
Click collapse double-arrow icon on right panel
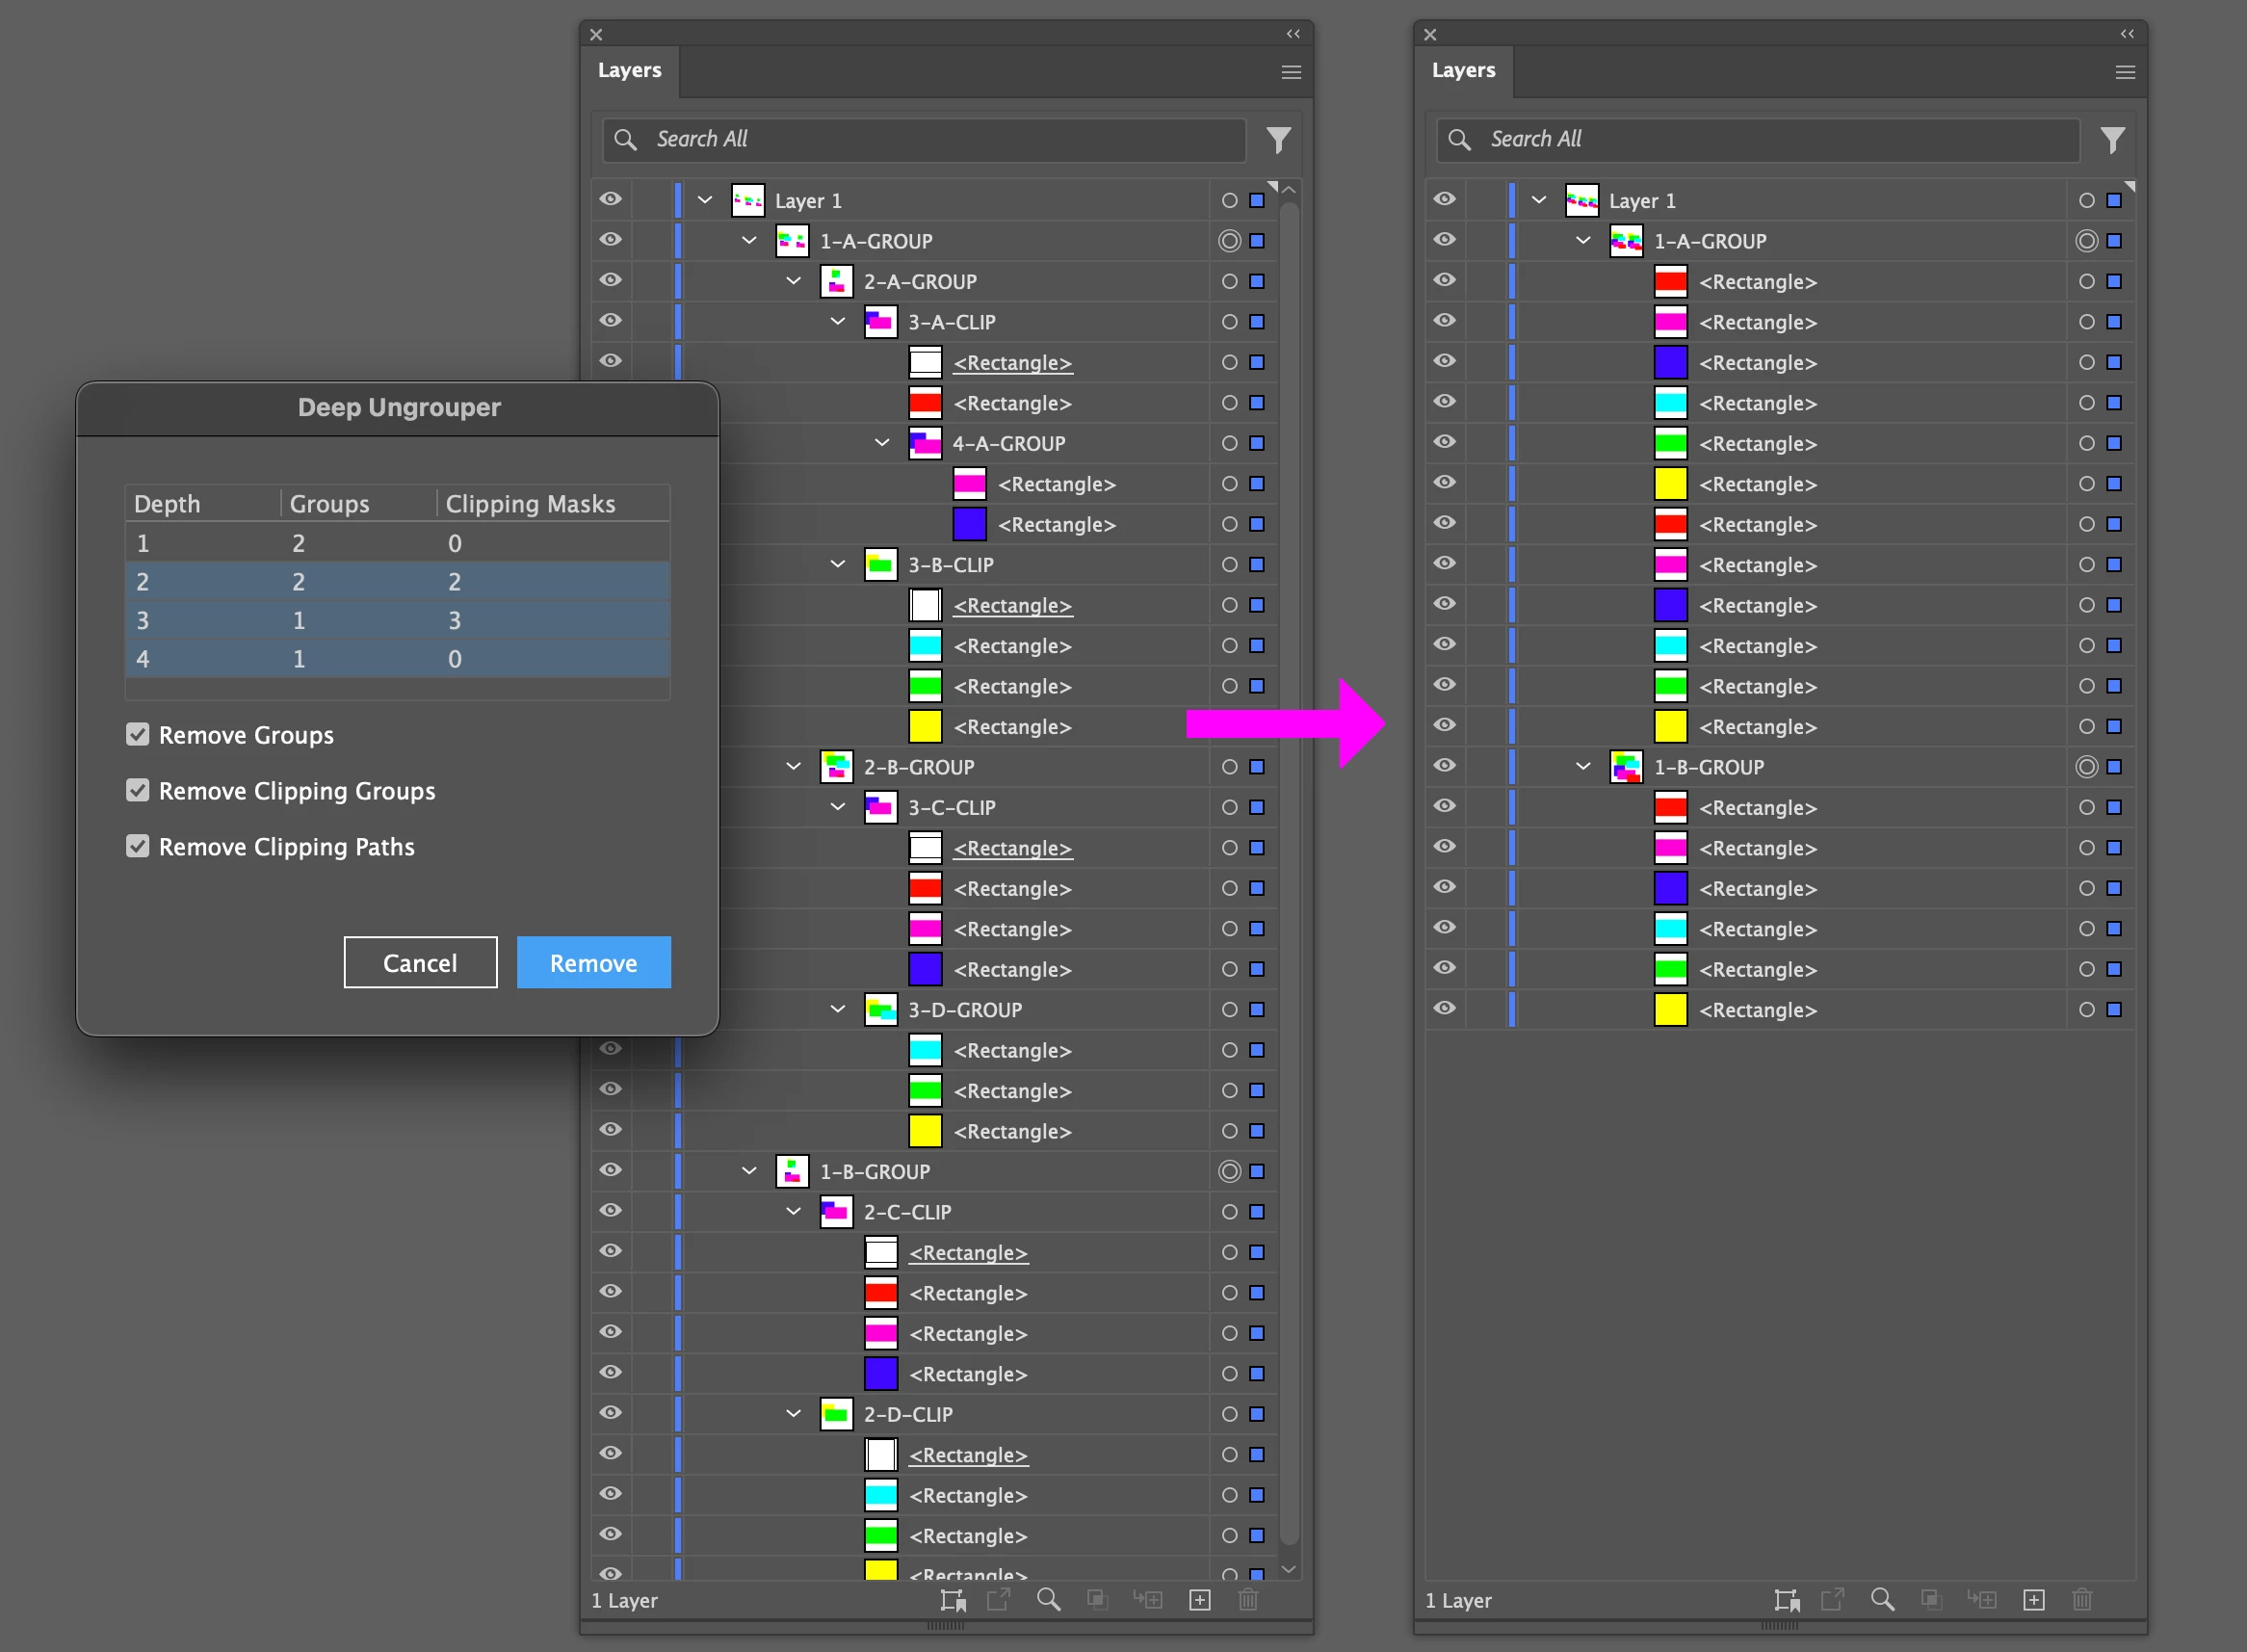pos(2127,34)
